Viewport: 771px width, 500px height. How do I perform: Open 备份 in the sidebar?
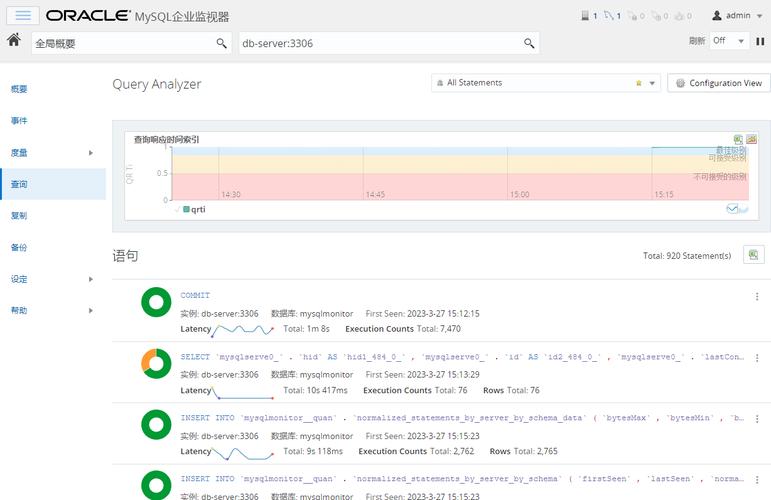pos(19,247)
